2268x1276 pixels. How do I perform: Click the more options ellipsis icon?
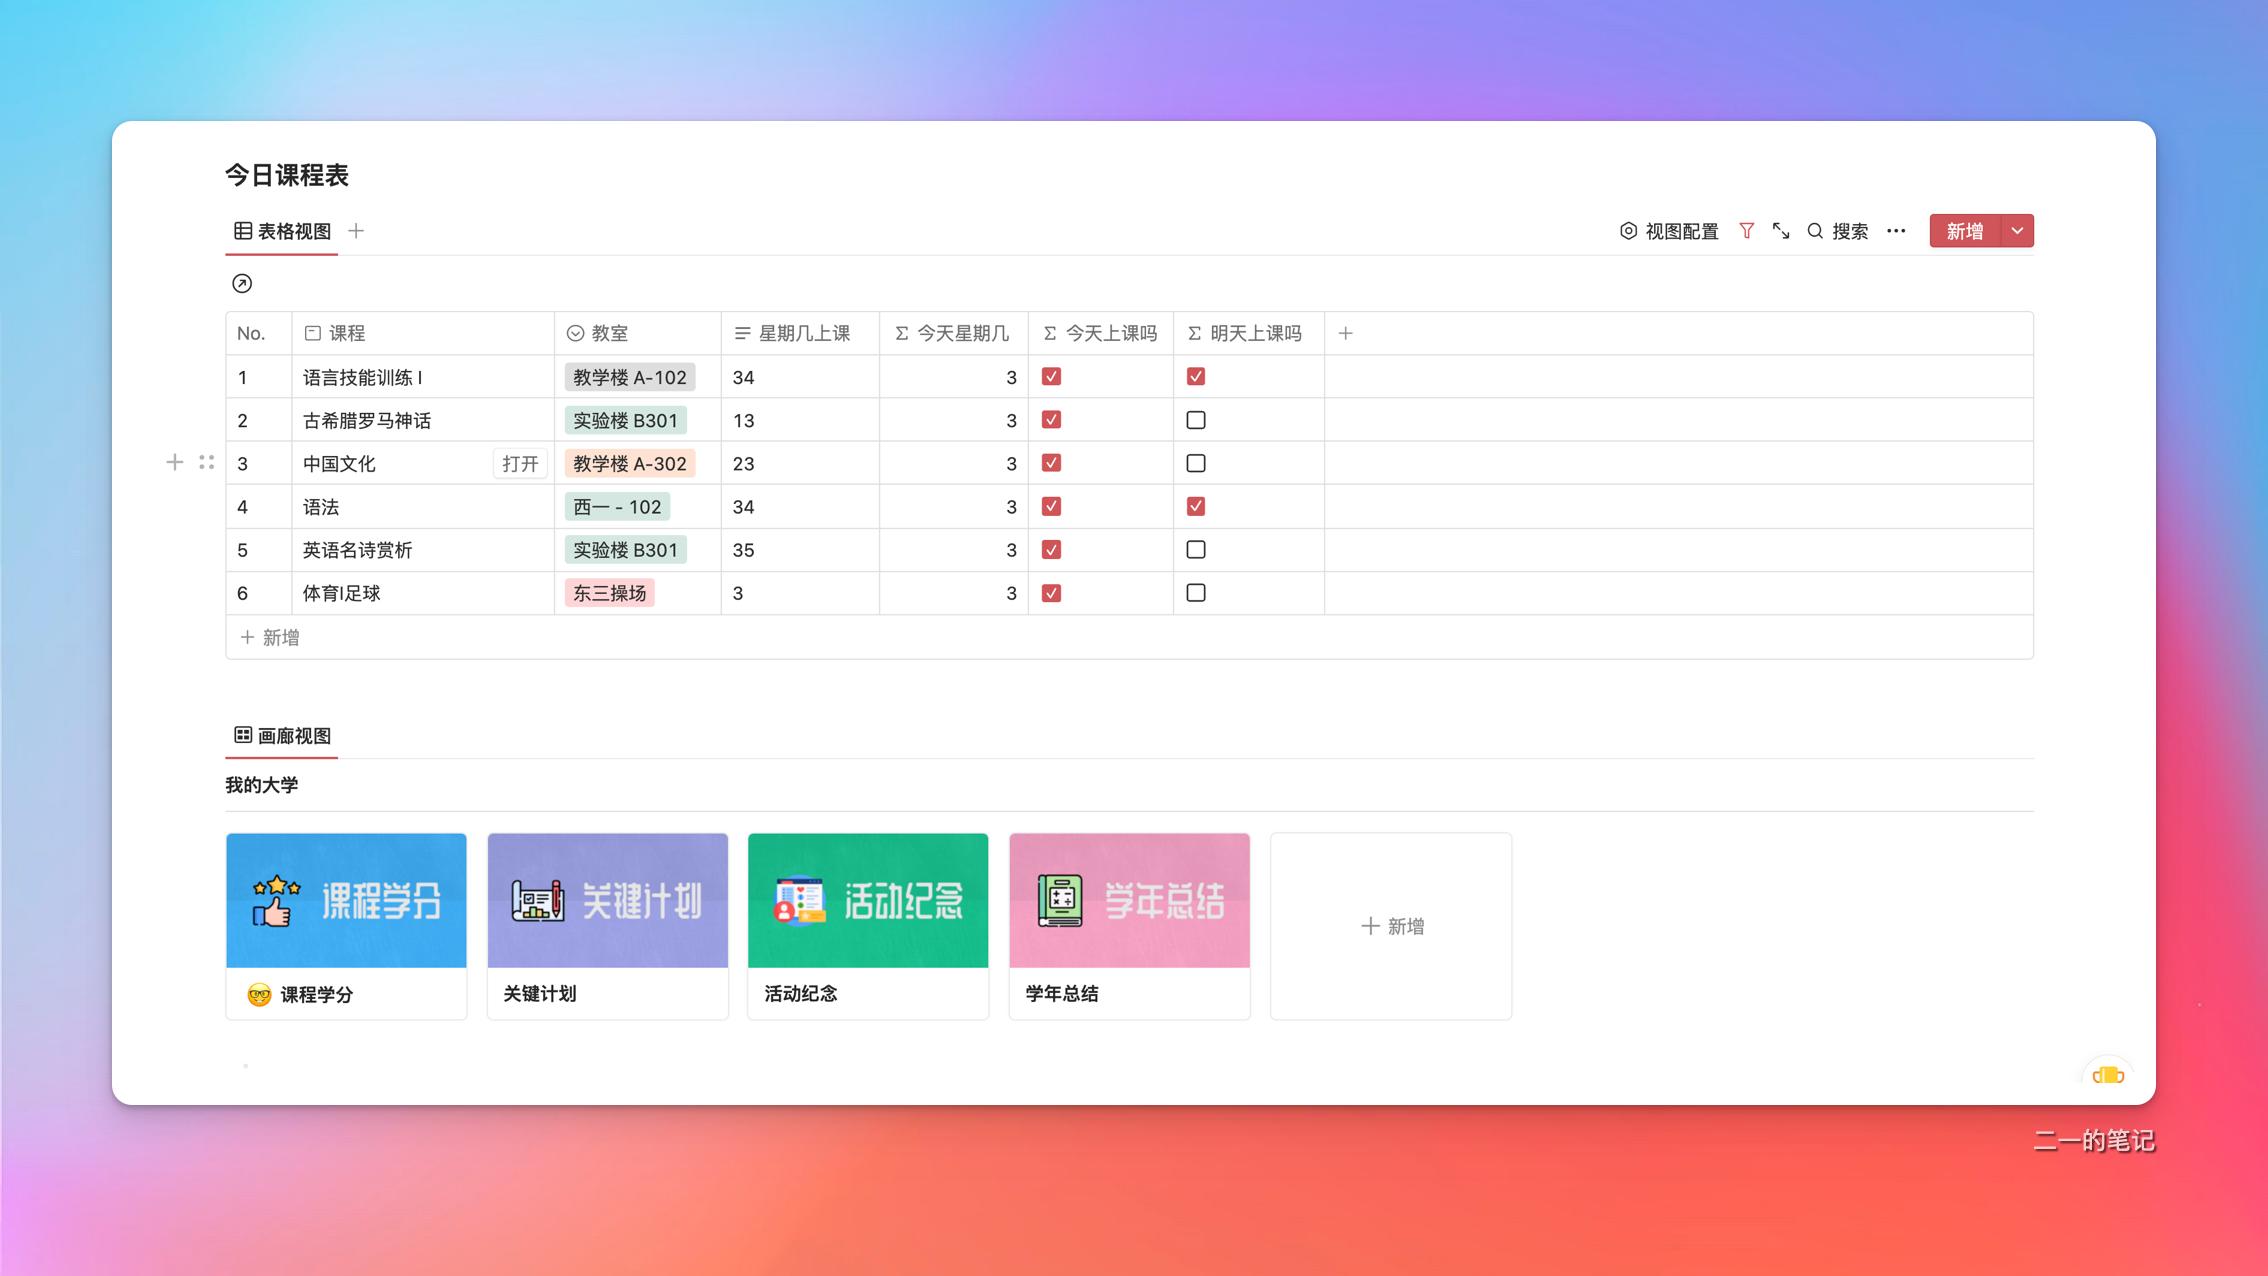pos(1896,231)
